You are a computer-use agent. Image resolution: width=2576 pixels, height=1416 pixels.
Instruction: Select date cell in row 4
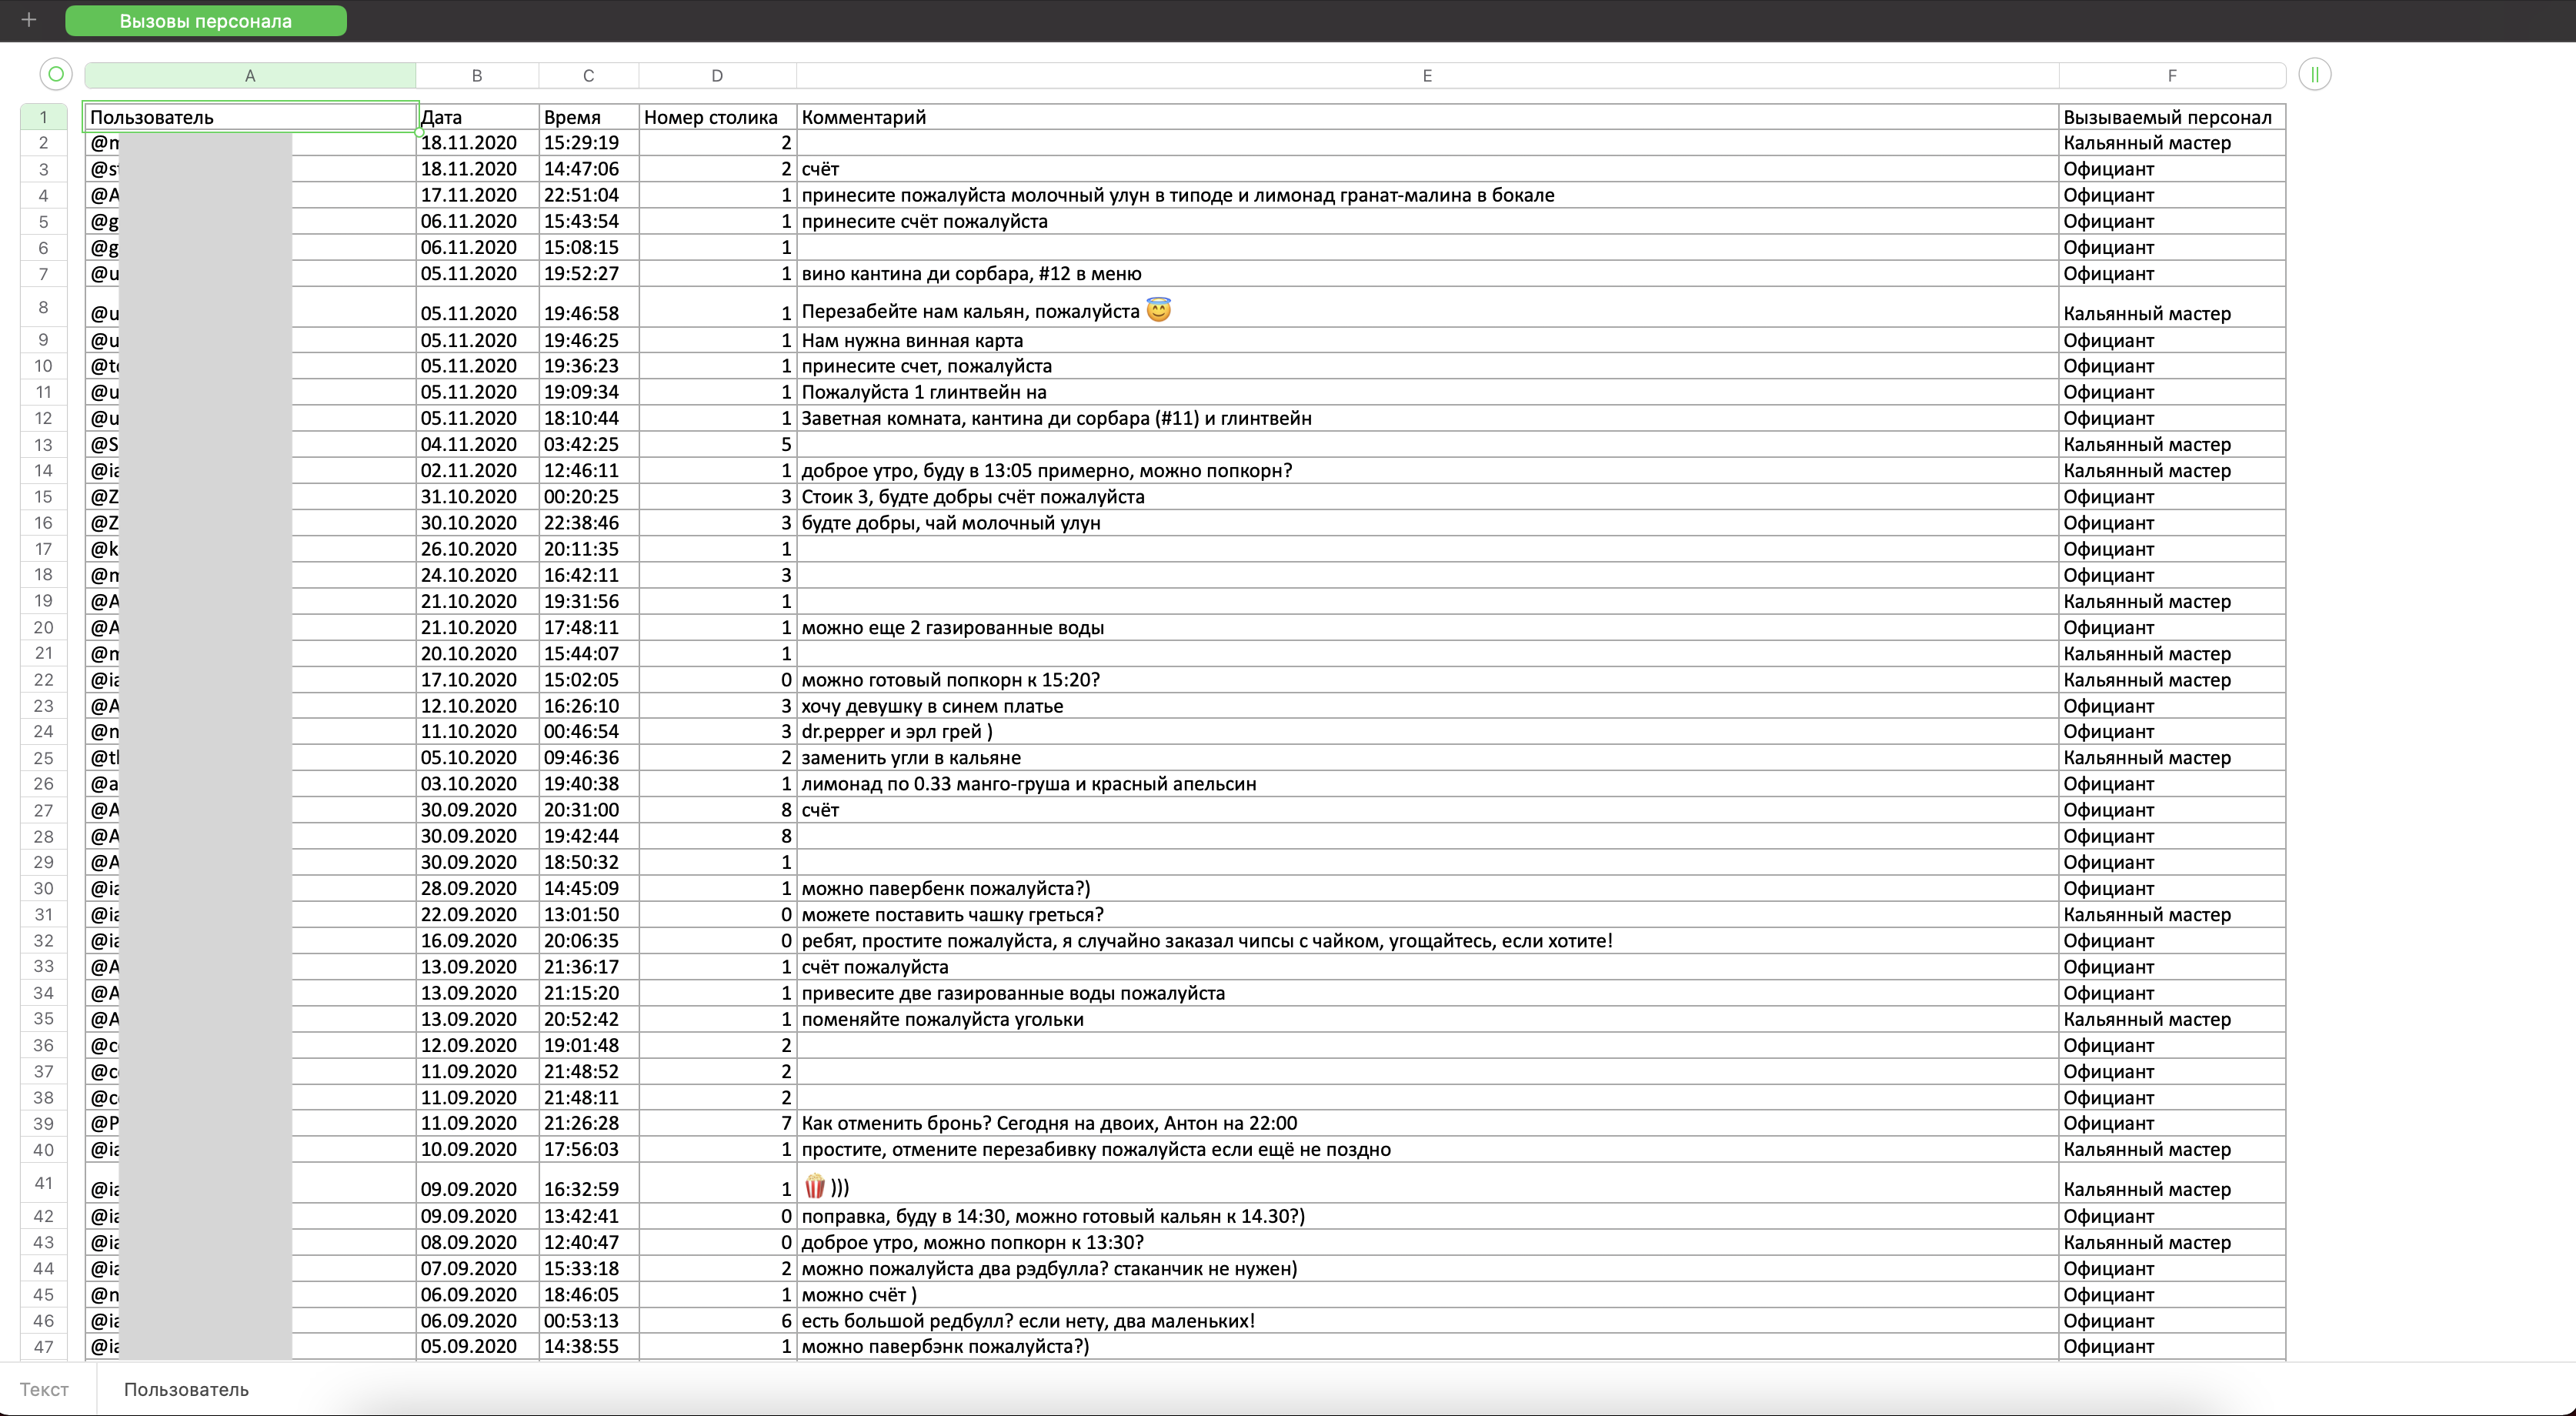tap(477, 195)
